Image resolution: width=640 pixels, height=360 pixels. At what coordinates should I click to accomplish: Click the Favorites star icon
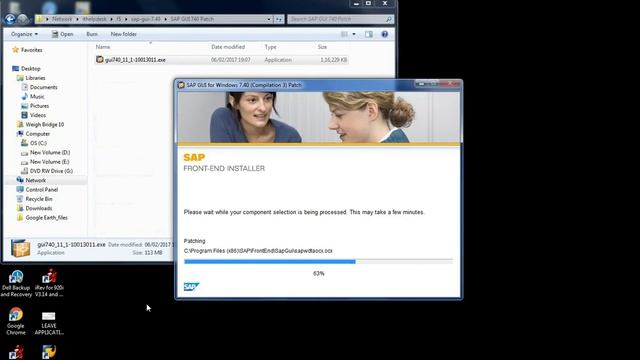pyautogui.click(x=16, y=50)
